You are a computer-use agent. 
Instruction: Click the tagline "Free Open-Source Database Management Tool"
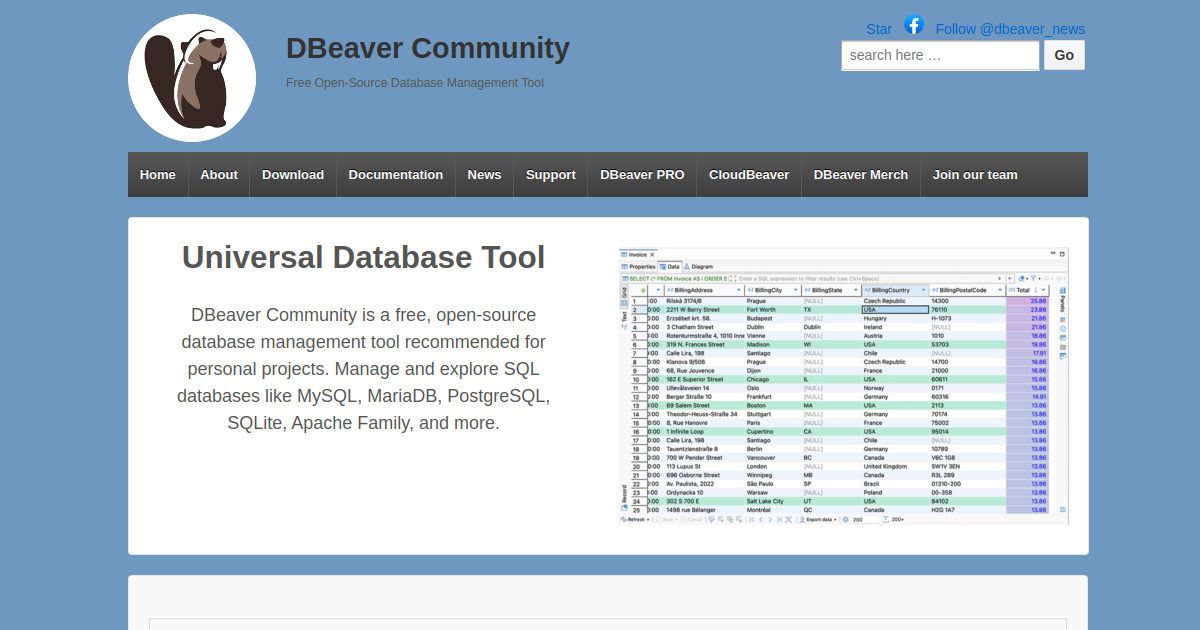pos(415,83)
